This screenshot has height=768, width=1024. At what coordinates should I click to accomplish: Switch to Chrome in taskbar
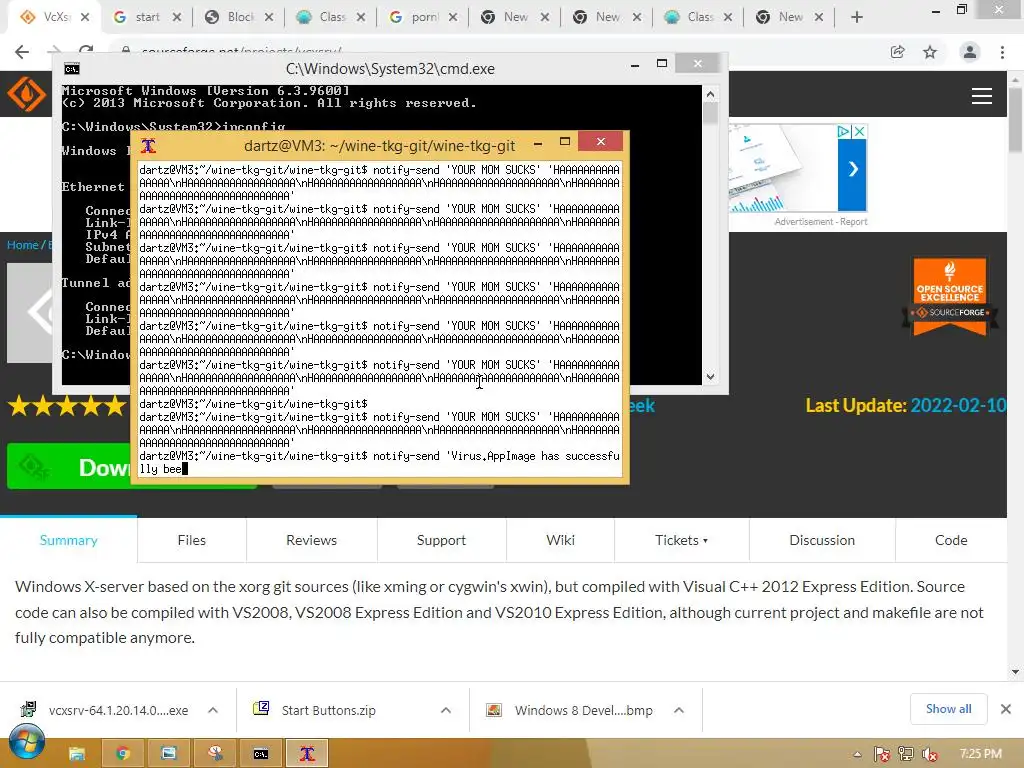coord(123,754)
